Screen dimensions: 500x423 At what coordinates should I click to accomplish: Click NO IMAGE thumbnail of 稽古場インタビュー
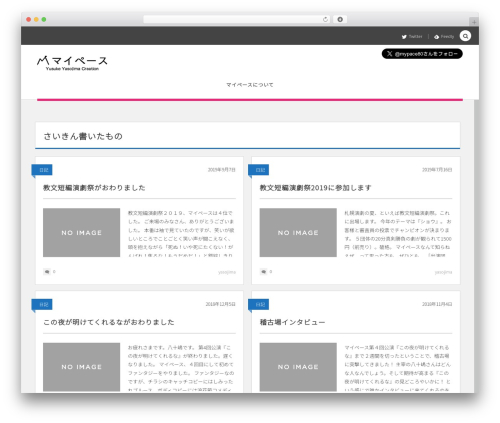click(298, 367)
